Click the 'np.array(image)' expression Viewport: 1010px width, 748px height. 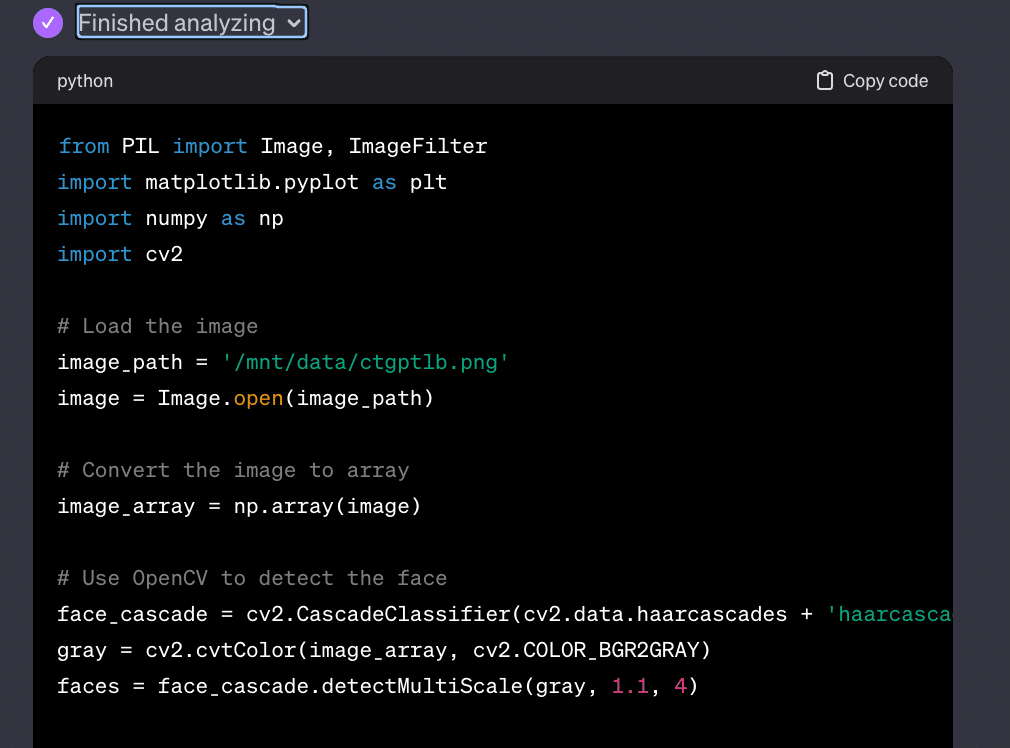click(327, 506)
